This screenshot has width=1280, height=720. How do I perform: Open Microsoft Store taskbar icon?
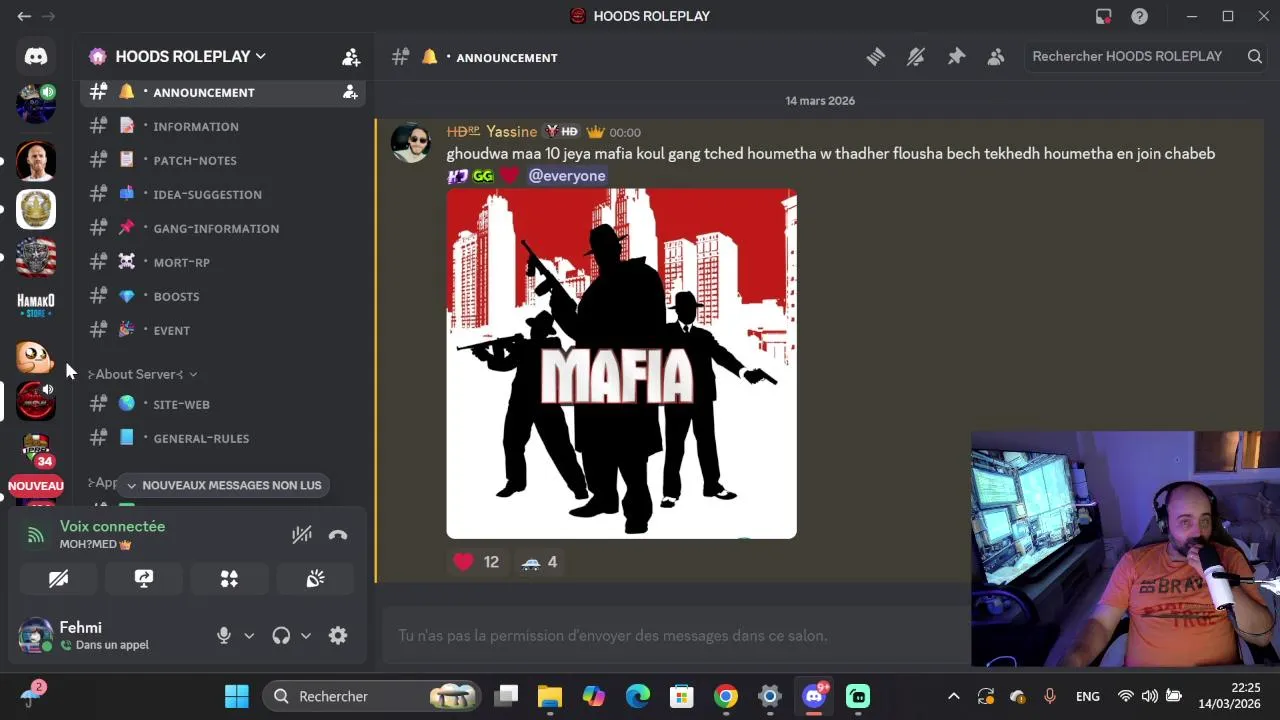pos(682,696)
